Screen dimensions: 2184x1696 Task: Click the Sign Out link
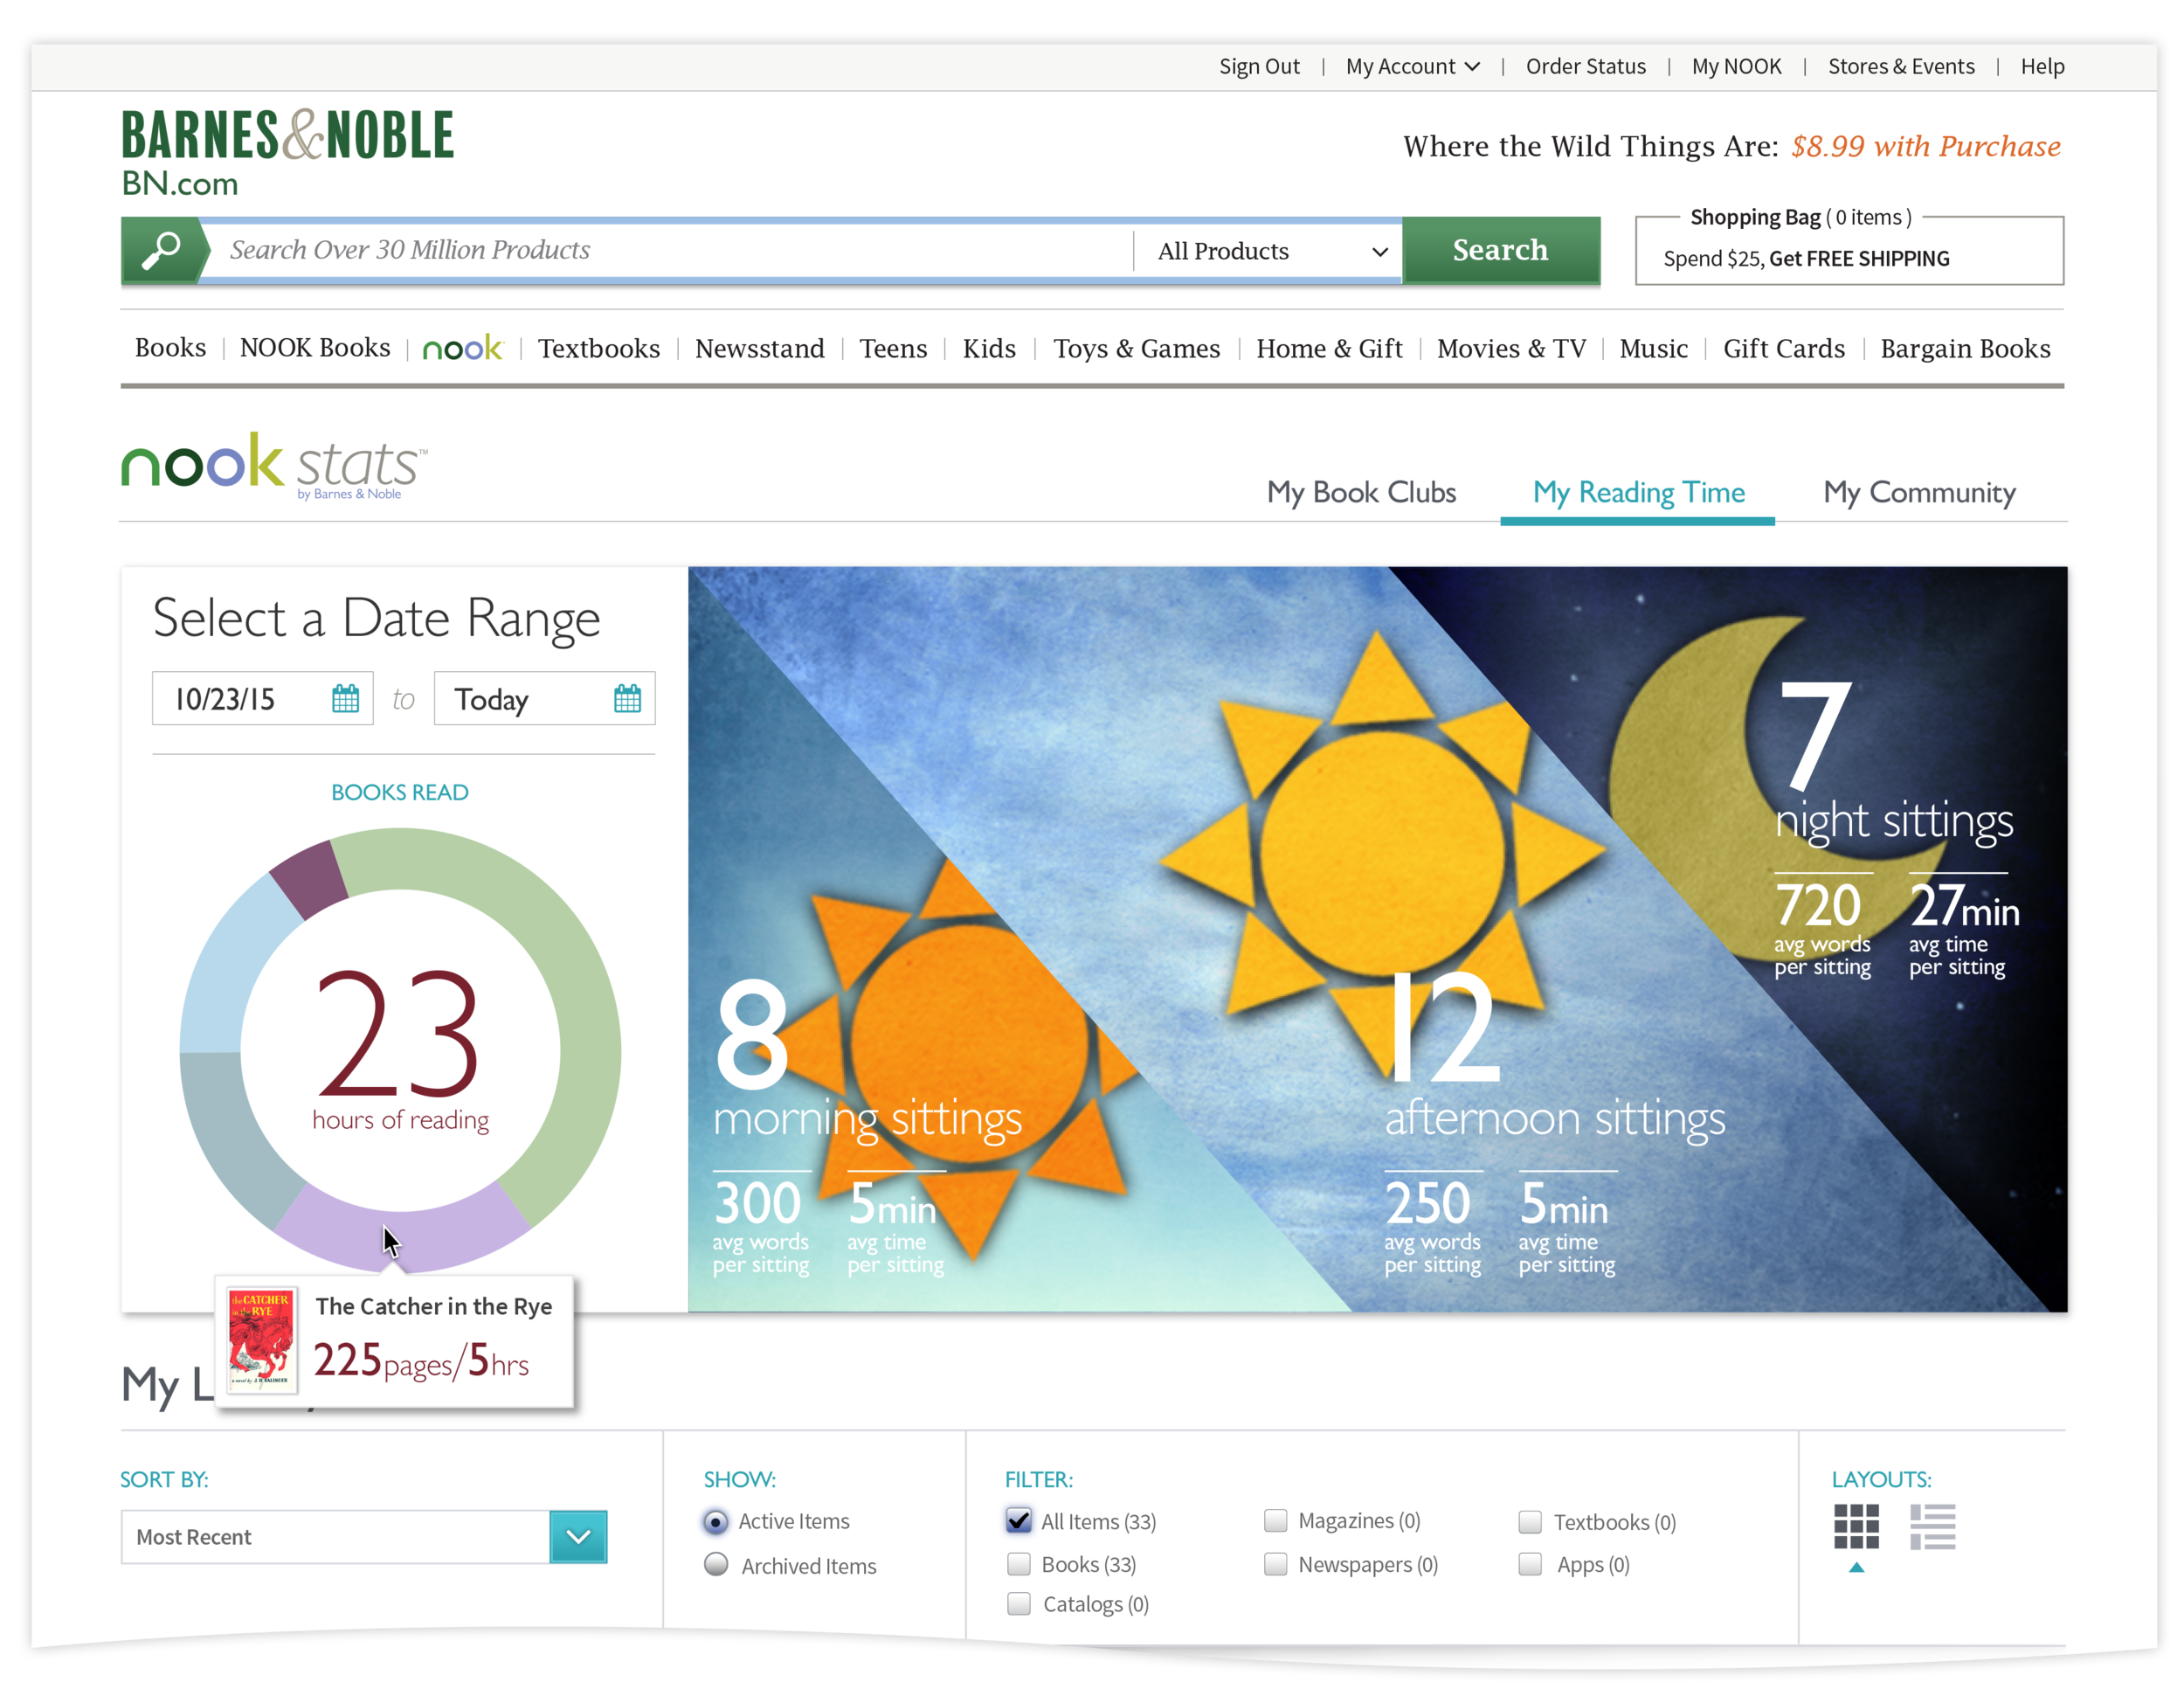click(1258, 66)
